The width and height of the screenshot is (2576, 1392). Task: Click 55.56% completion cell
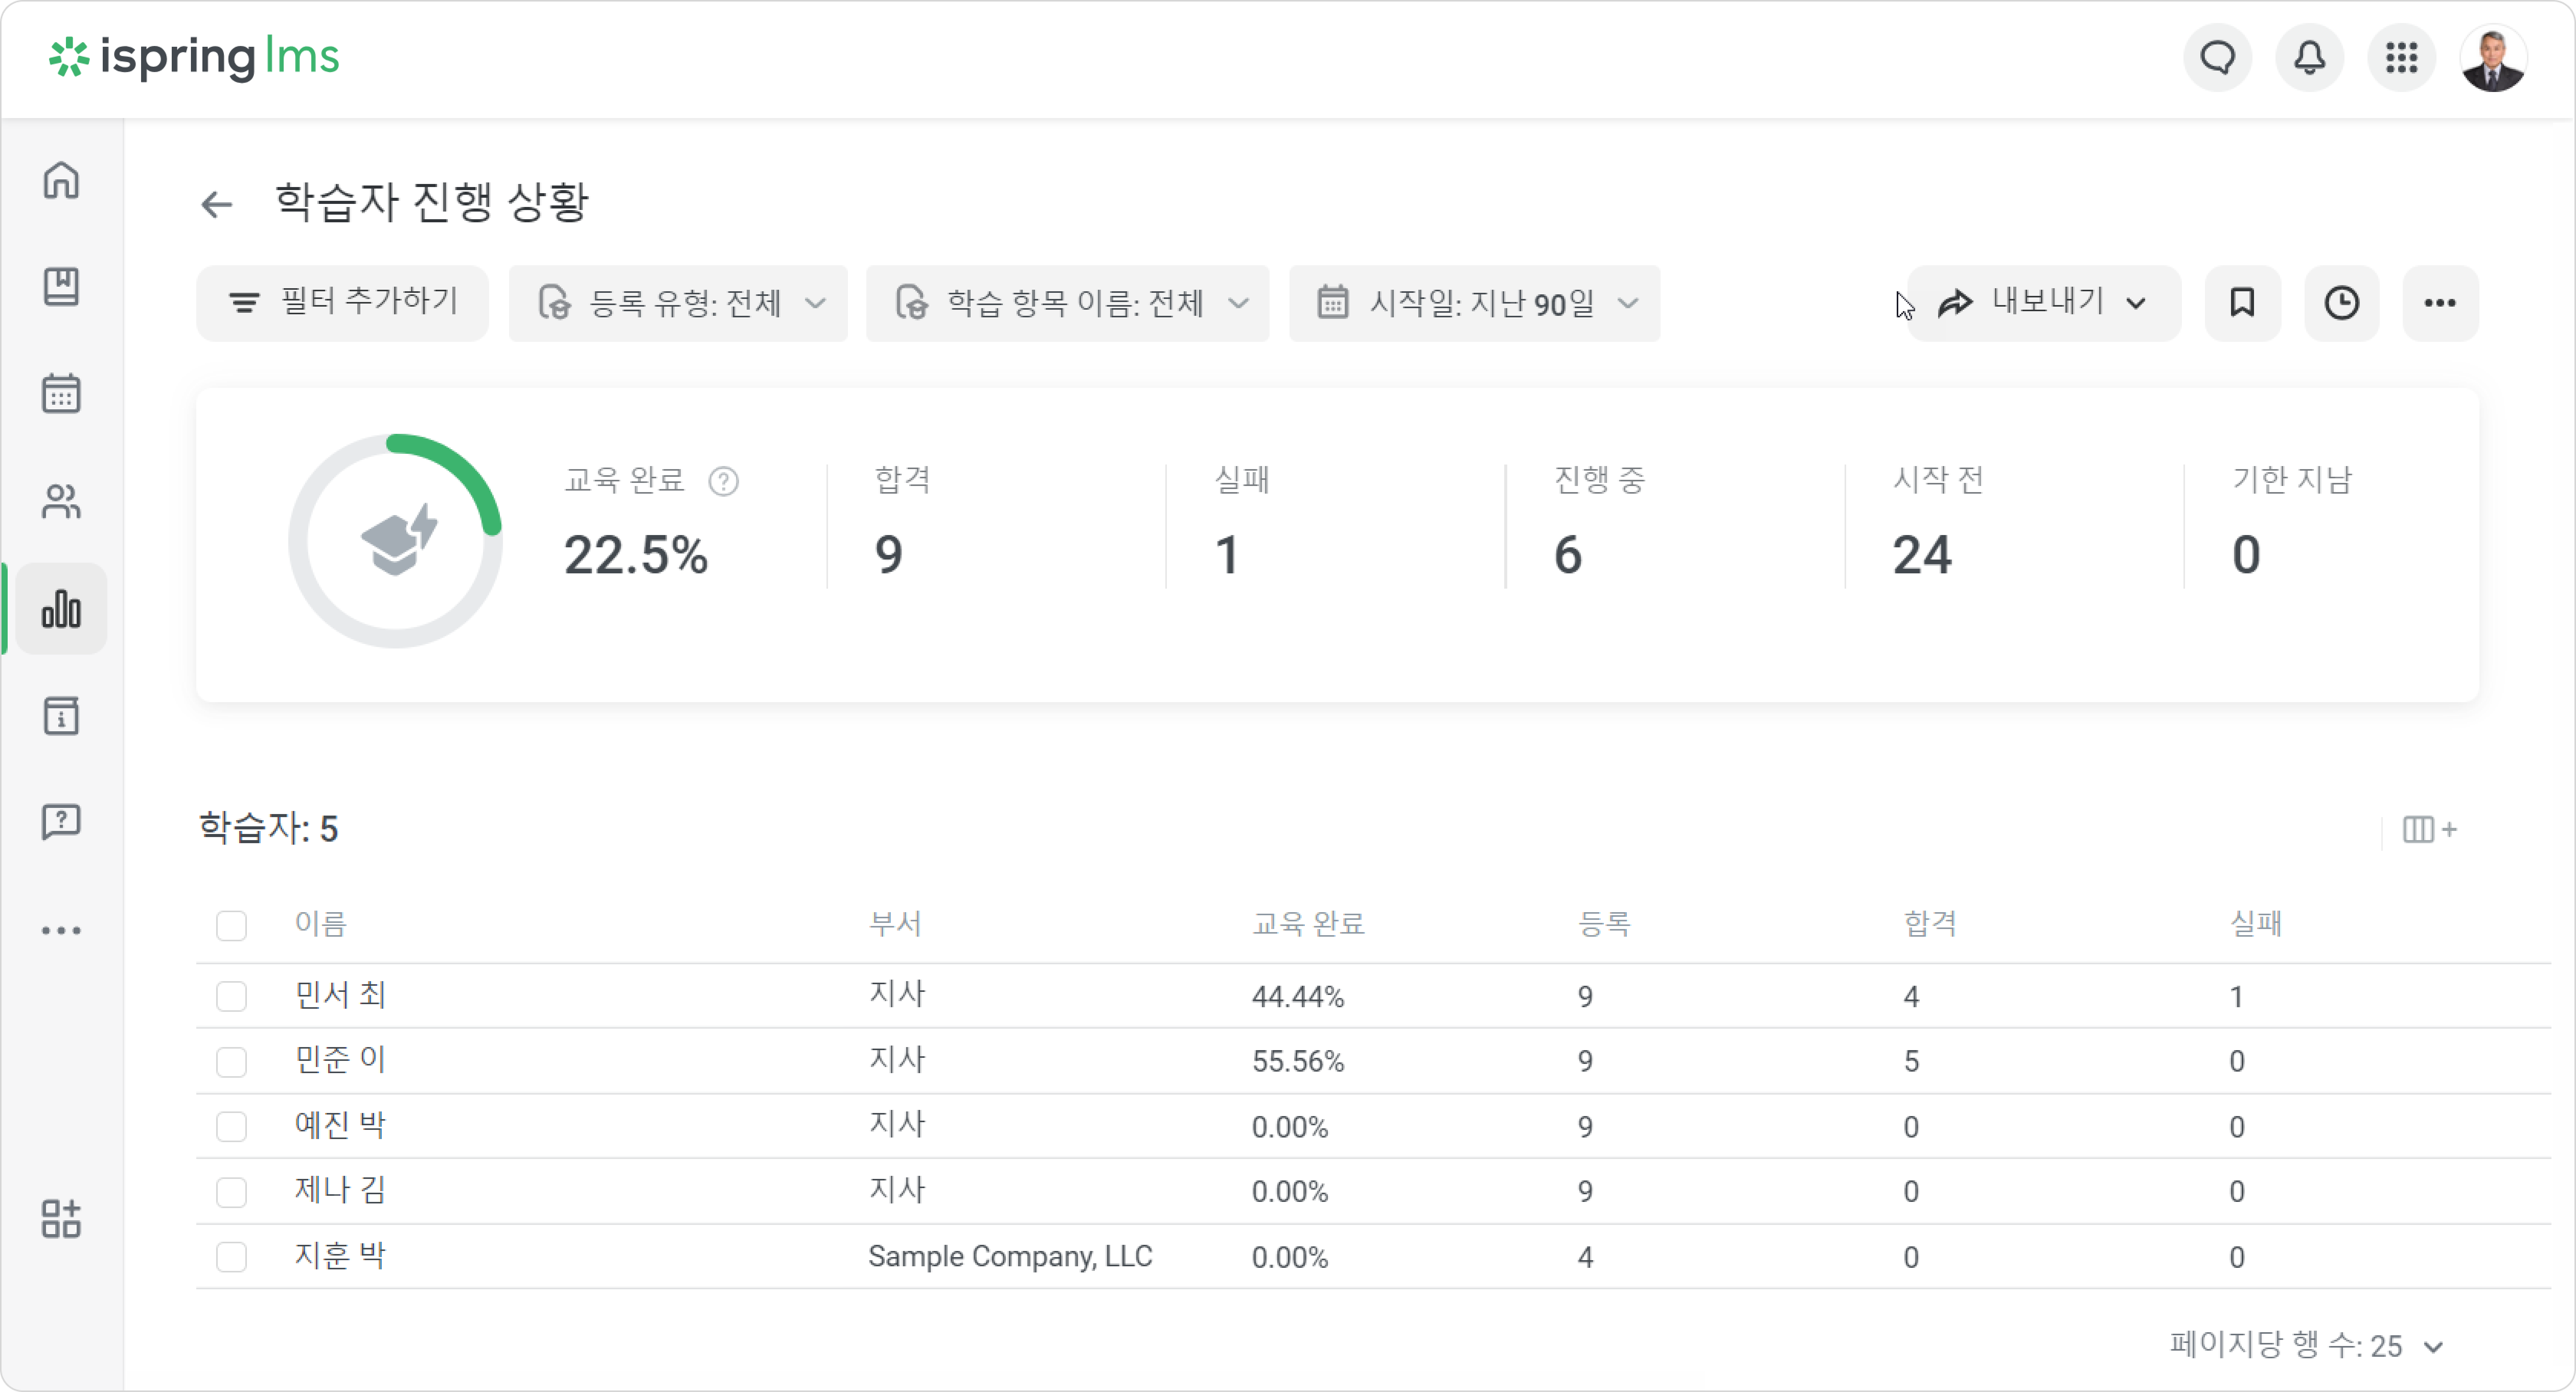coord(1298,1062)
